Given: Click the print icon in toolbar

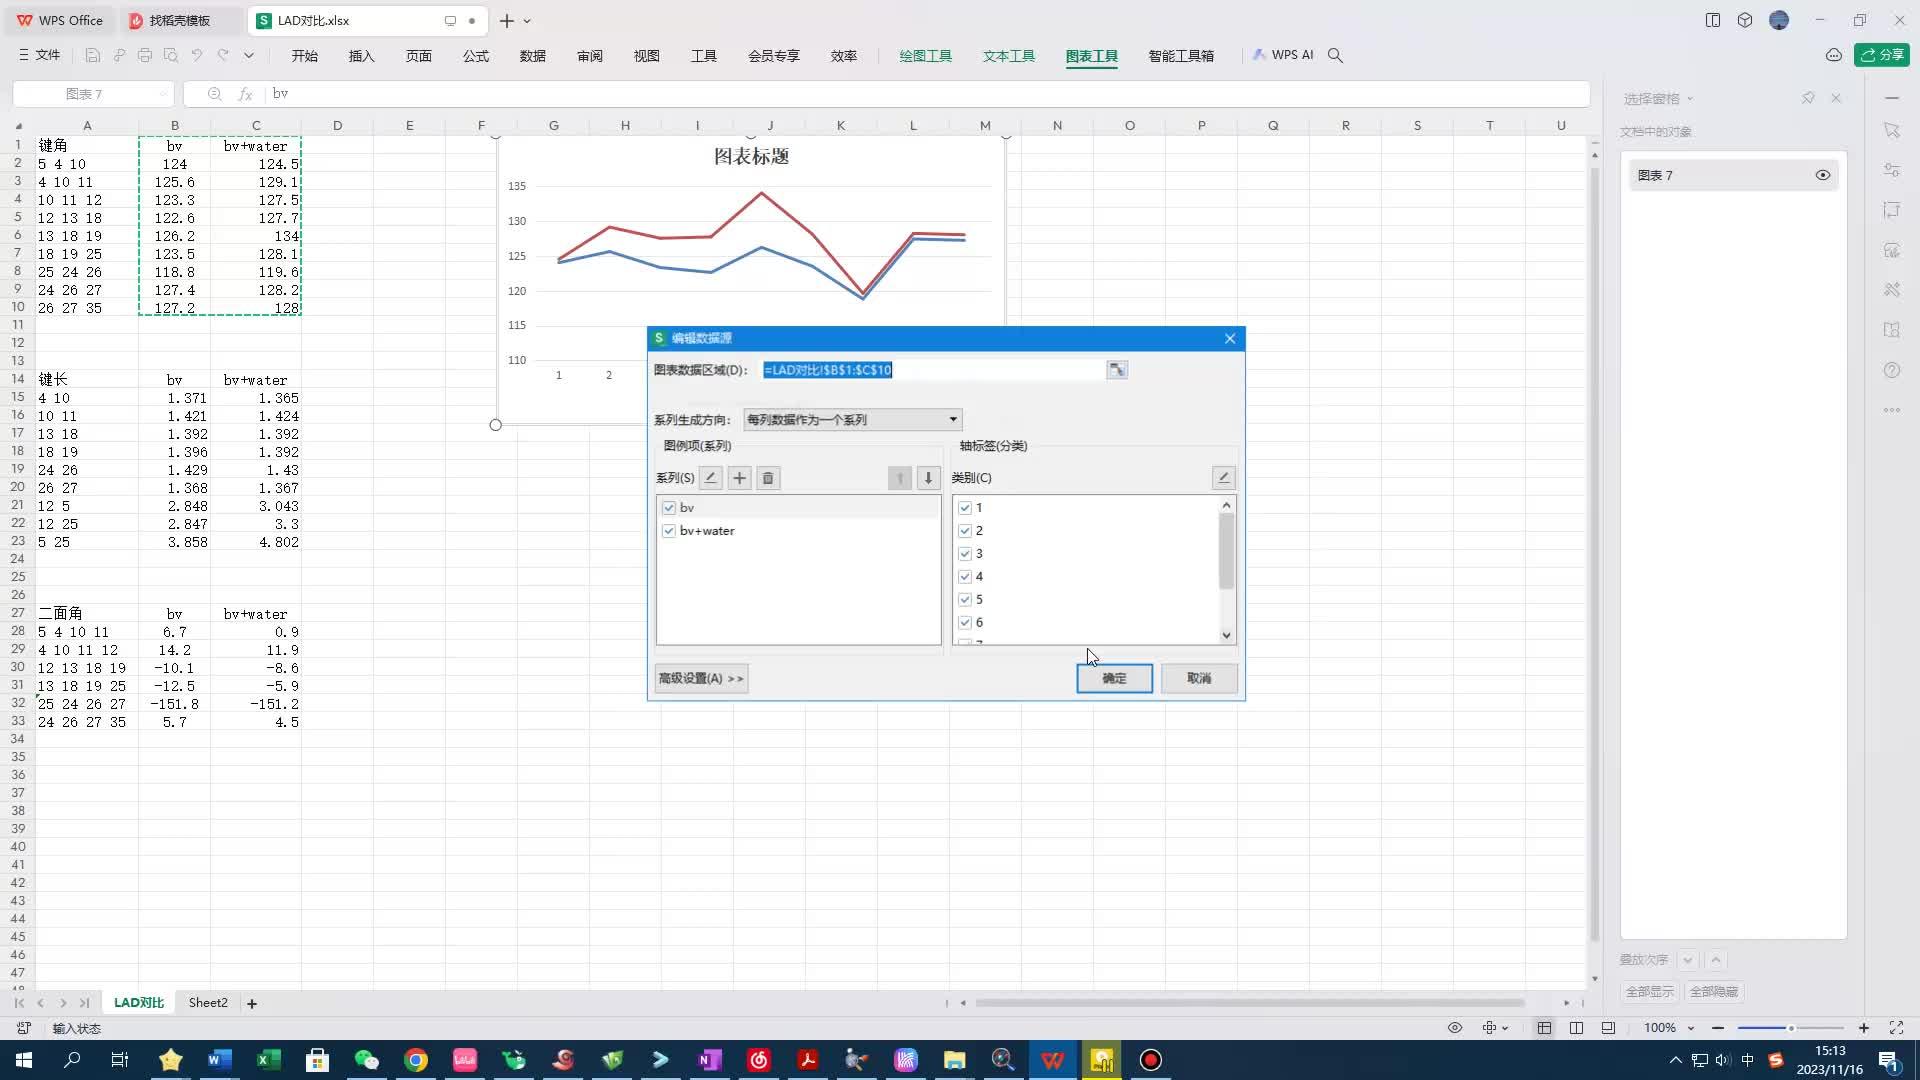Looking at the screenshot, I should (145, 56).
